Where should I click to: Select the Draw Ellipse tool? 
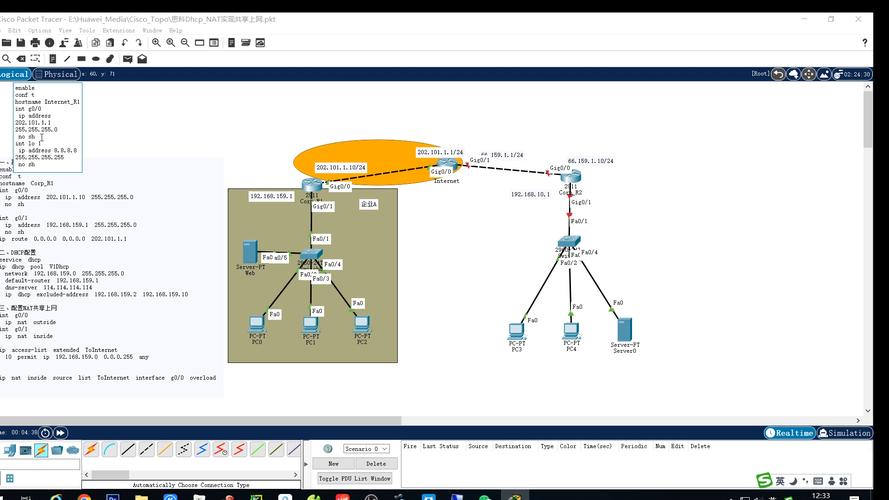[95, 58]
